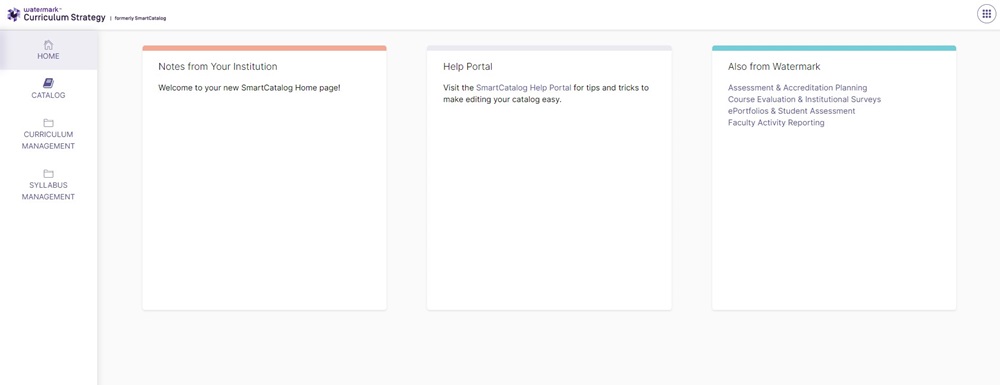Click the Catalog book icon

point(48,83)
